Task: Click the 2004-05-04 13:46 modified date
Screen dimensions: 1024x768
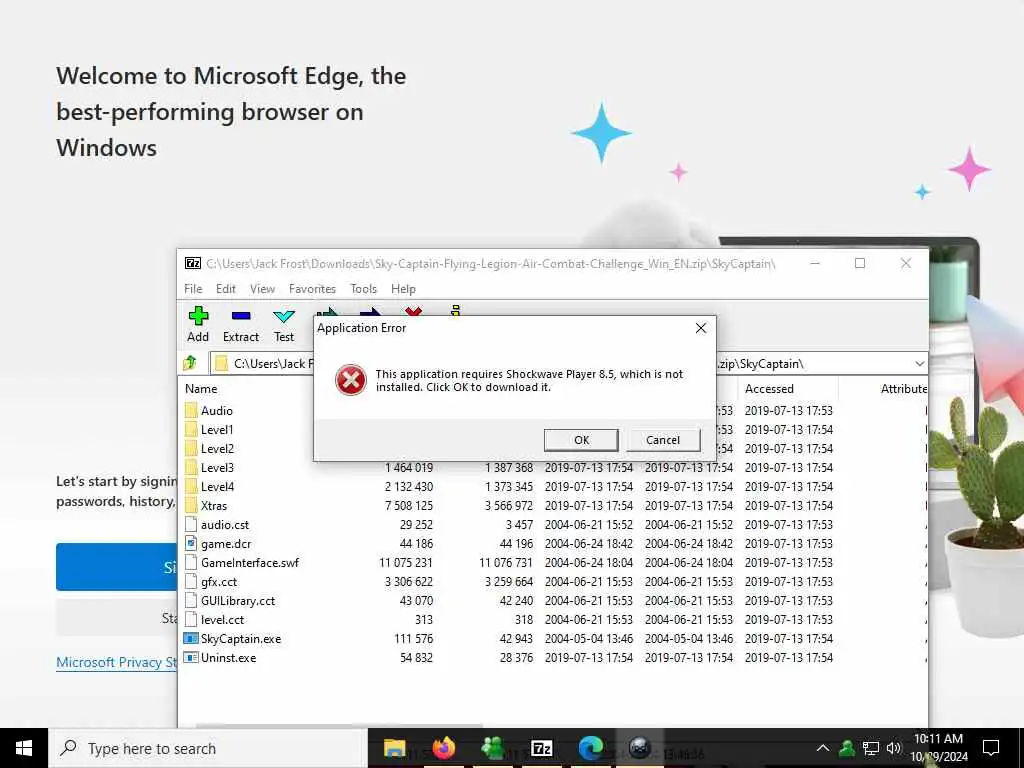Action: [x=588, y=639]
